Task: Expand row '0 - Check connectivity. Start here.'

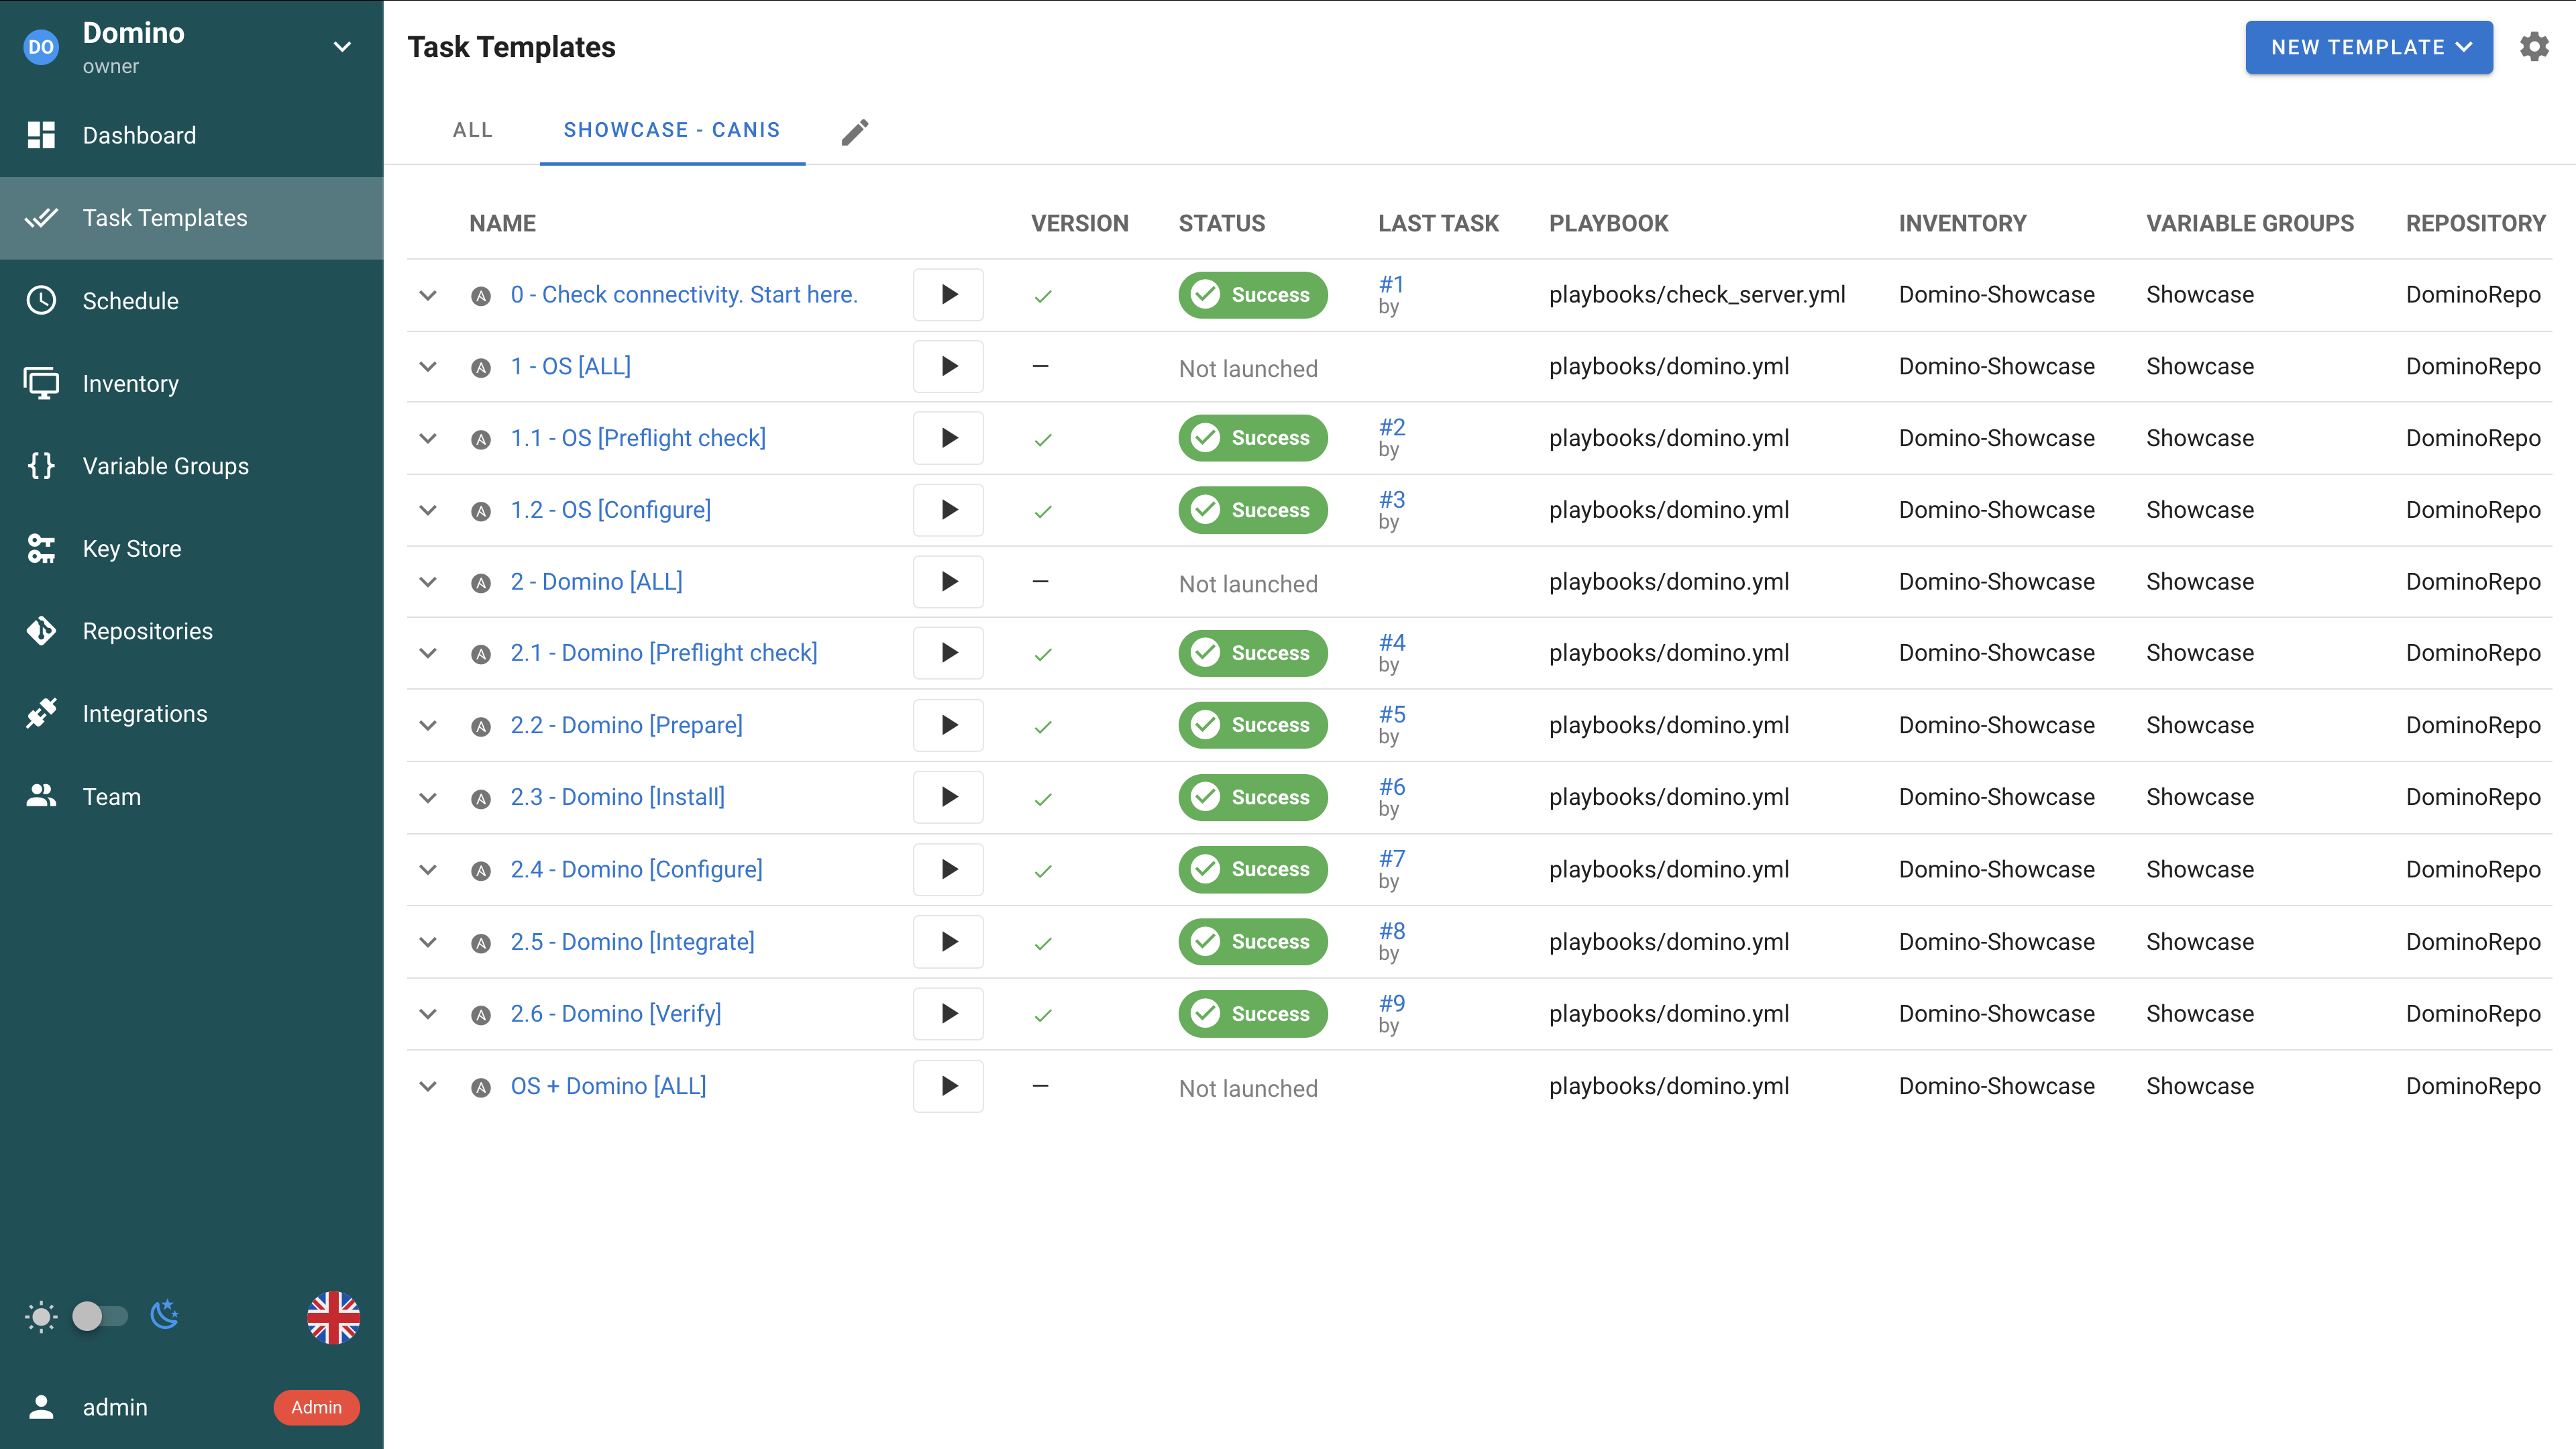Action: point(428,296)
